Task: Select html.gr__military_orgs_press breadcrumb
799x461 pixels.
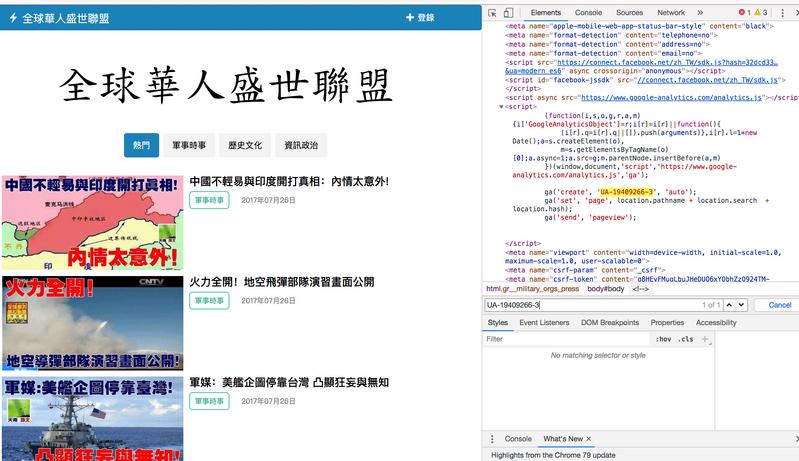Action: pos(532,289)
